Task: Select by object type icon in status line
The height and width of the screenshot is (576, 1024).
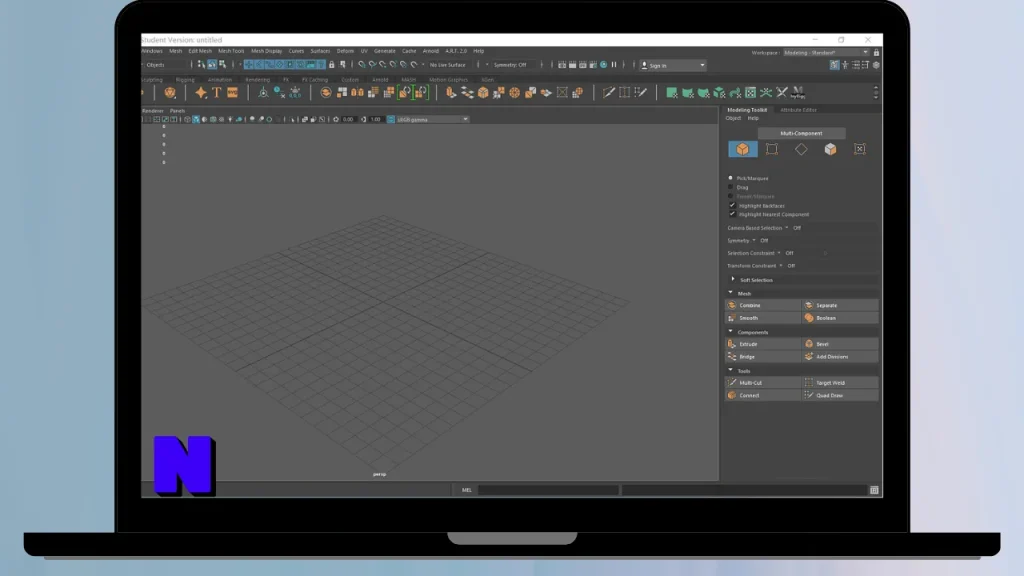Action: coord(212,65)
